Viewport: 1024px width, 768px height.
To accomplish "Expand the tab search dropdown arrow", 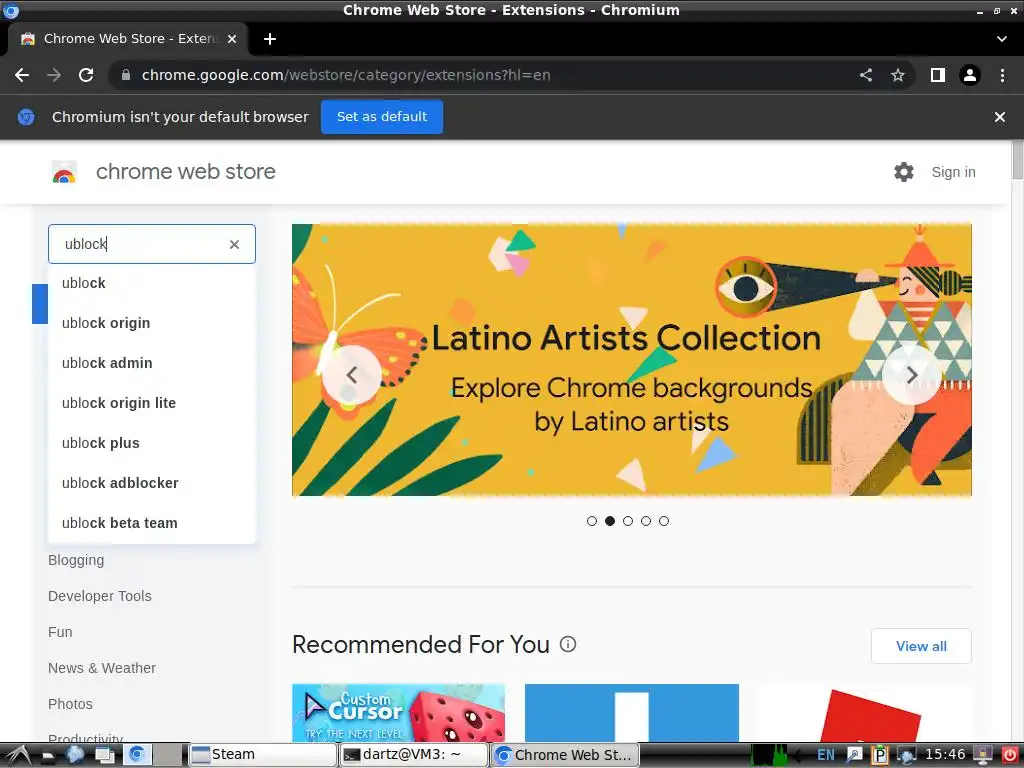I will click(1002, 39).
